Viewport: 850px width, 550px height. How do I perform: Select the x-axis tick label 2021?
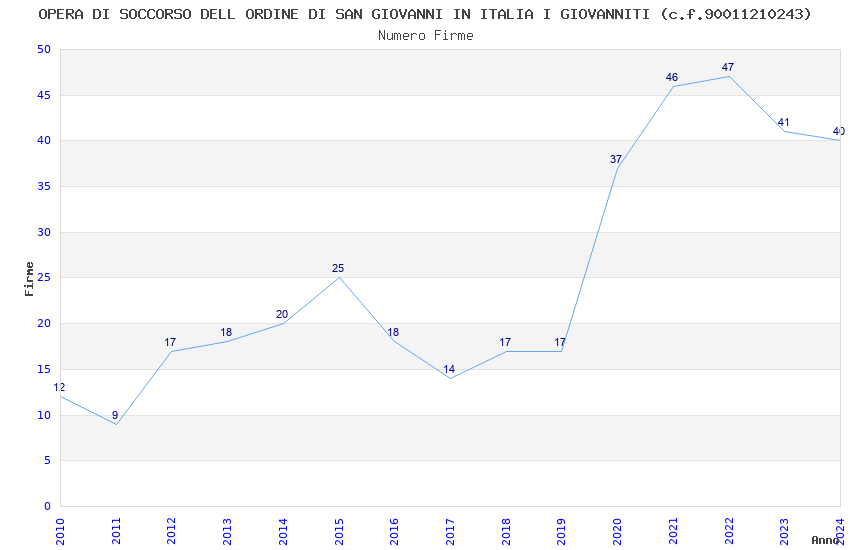[x=673, y=532]
